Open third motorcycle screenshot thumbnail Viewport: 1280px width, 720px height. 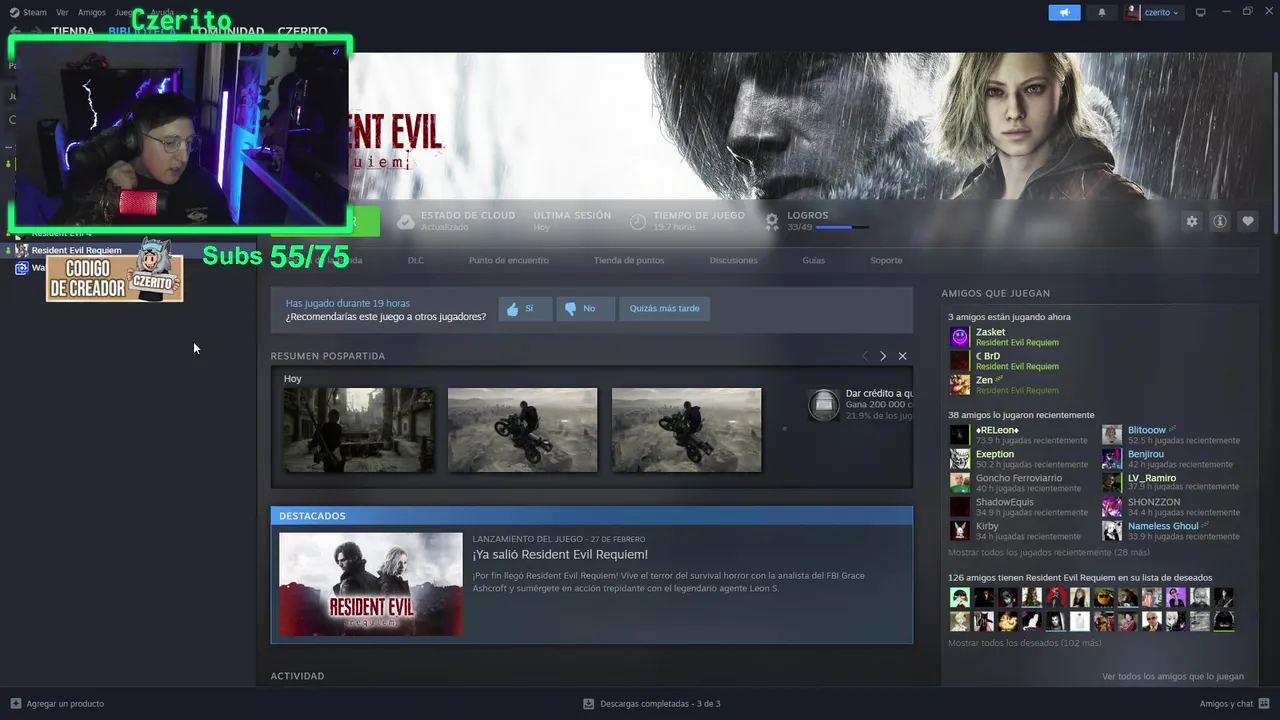click(686, 430)
